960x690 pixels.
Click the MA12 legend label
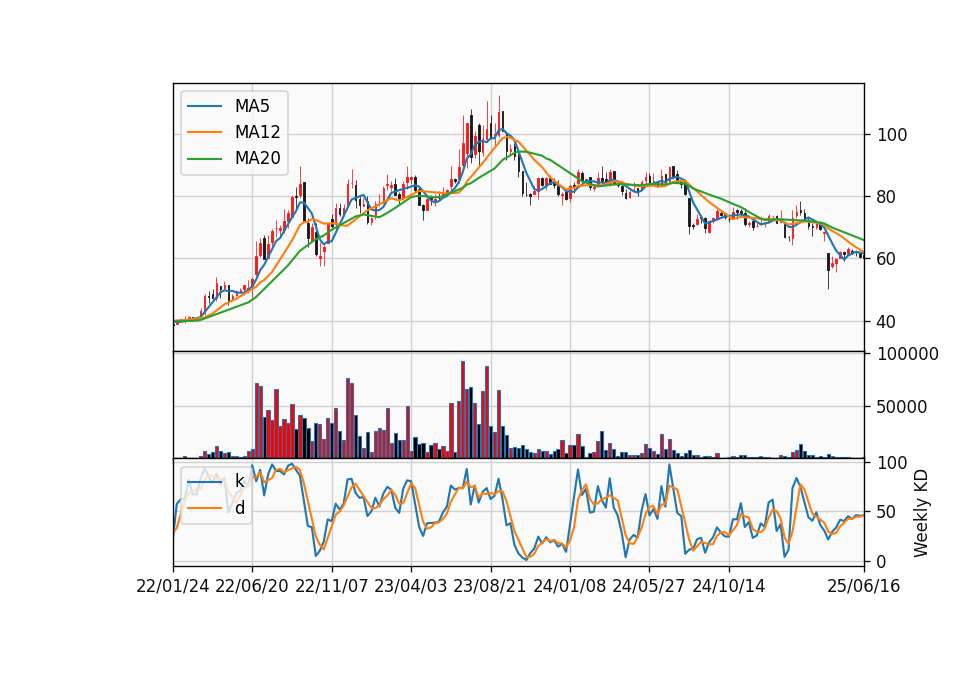click(x=257, y=132)
